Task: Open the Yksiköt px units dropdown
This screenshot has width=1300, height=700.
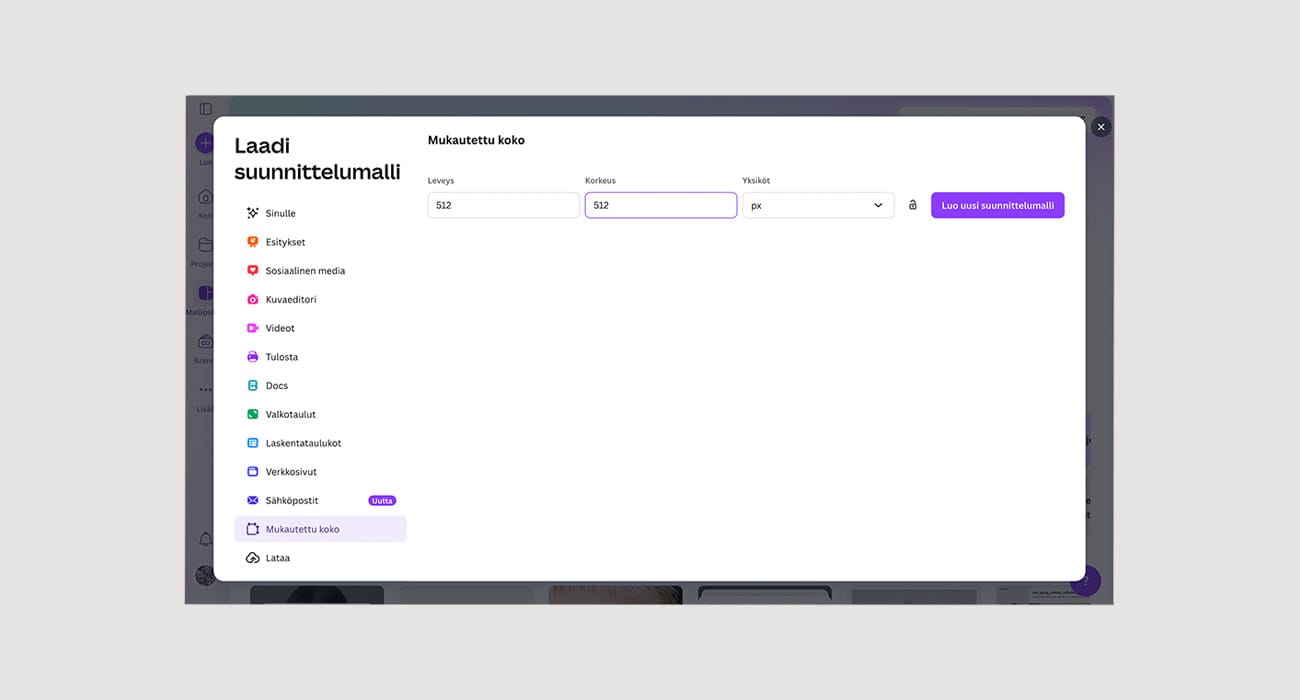Action: click(x=817, y=205)
